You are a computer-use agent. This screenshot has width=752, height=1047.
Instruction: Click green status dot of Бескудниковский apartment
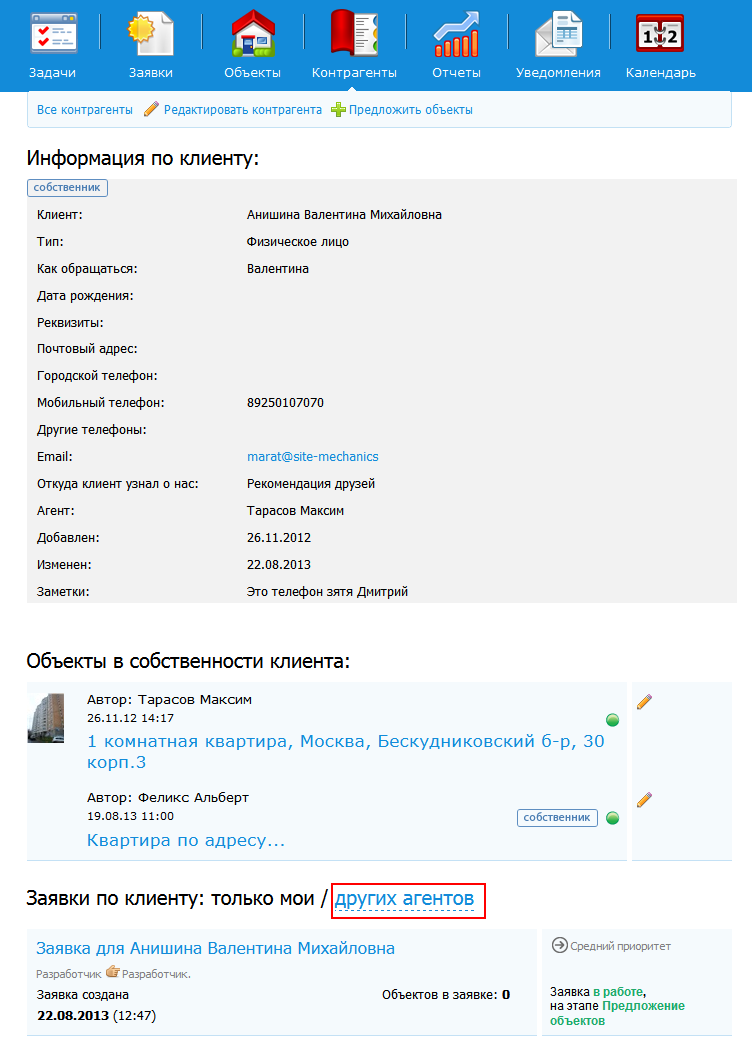point(612,720)
